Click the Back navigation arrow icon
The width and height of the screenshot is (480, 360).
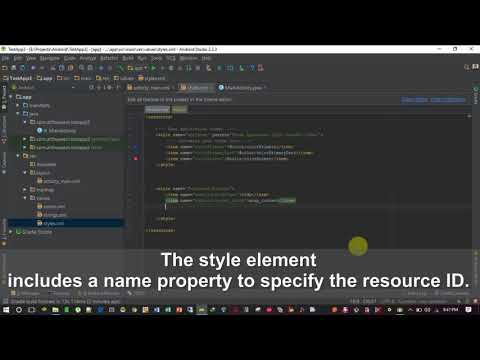(x=101, y=68)
